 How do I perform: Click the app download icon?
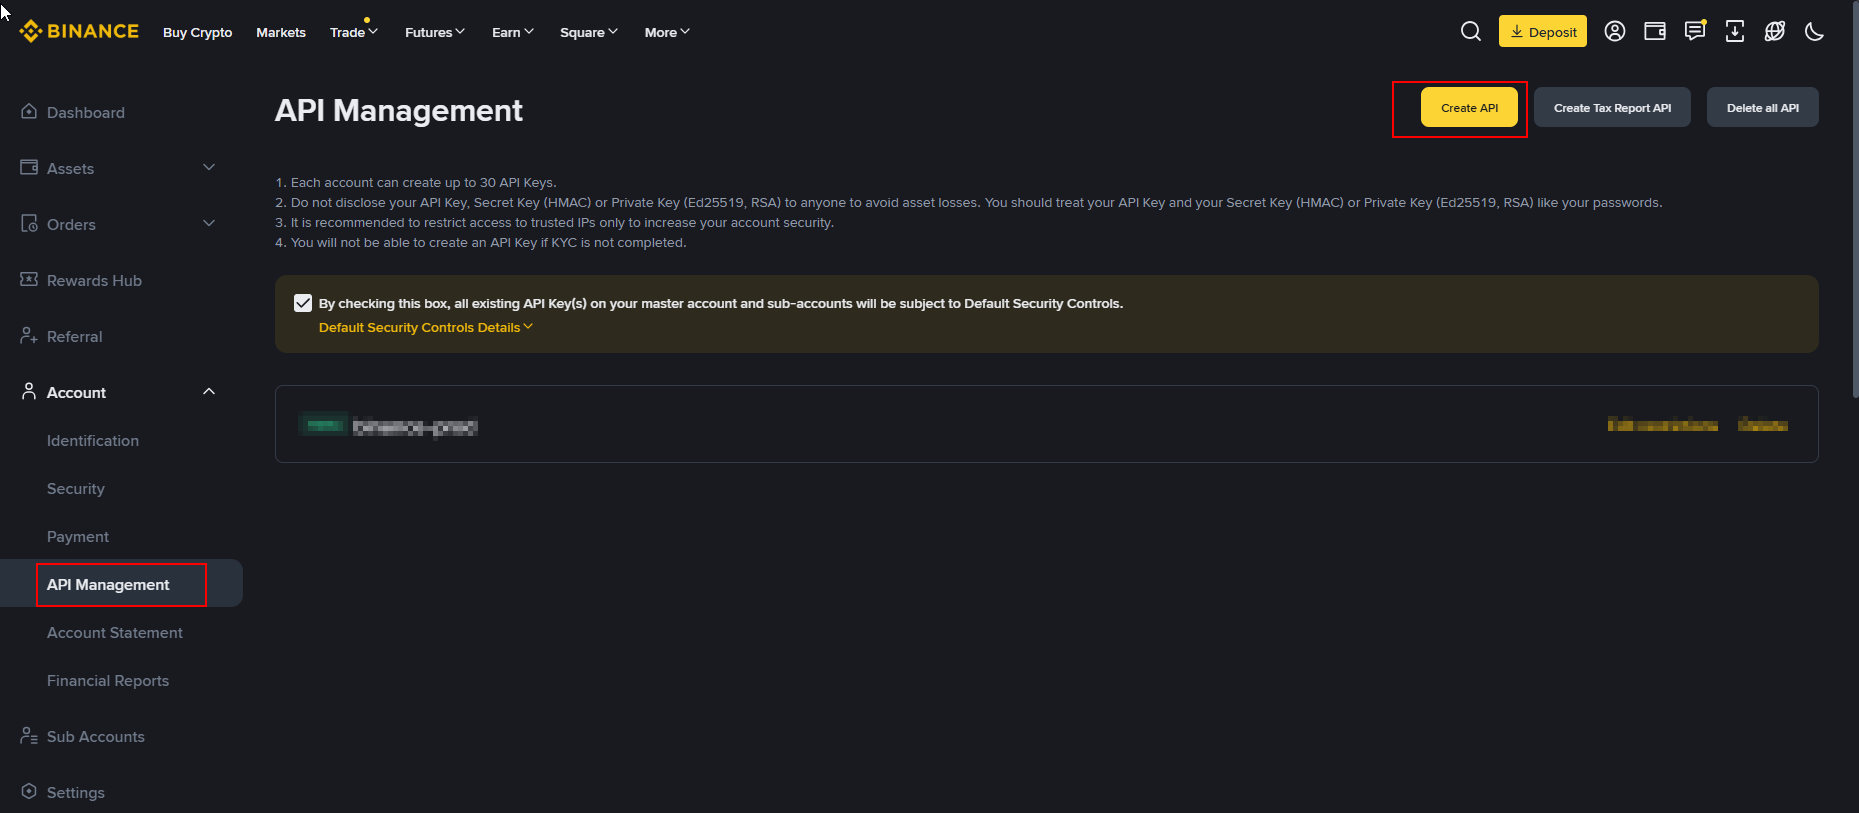[1735, 32]
